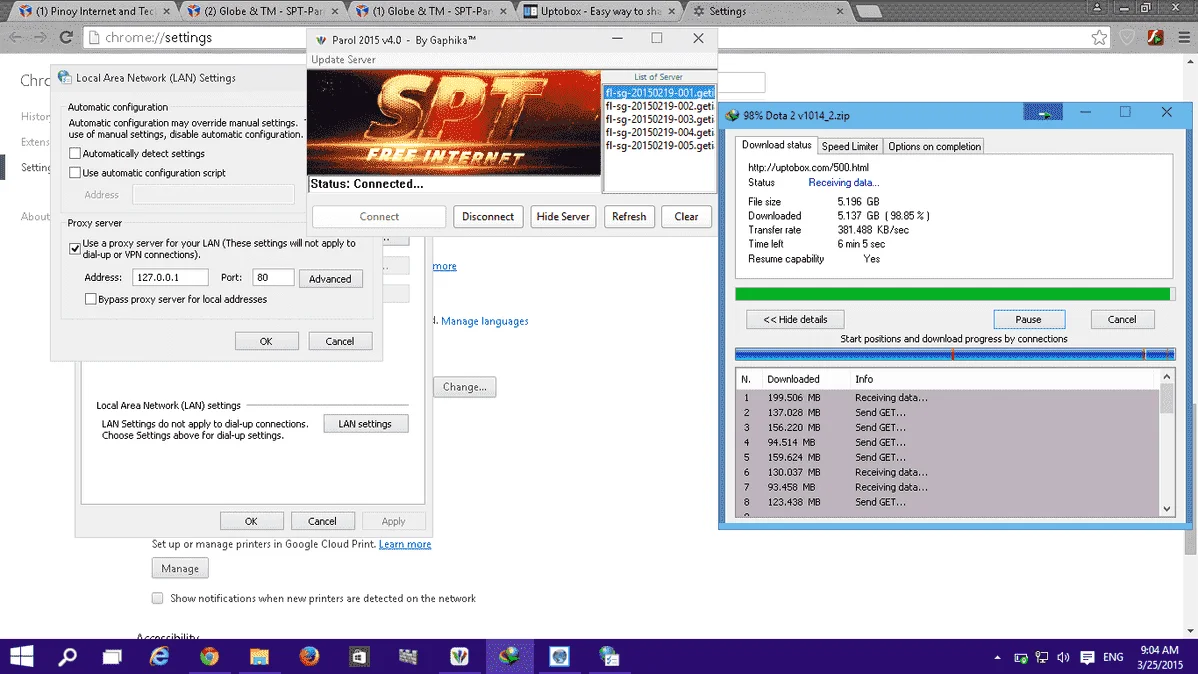Switch to (2) Globe & TM tab
Screen dimensions: 1198x674
tap(264, 11)
